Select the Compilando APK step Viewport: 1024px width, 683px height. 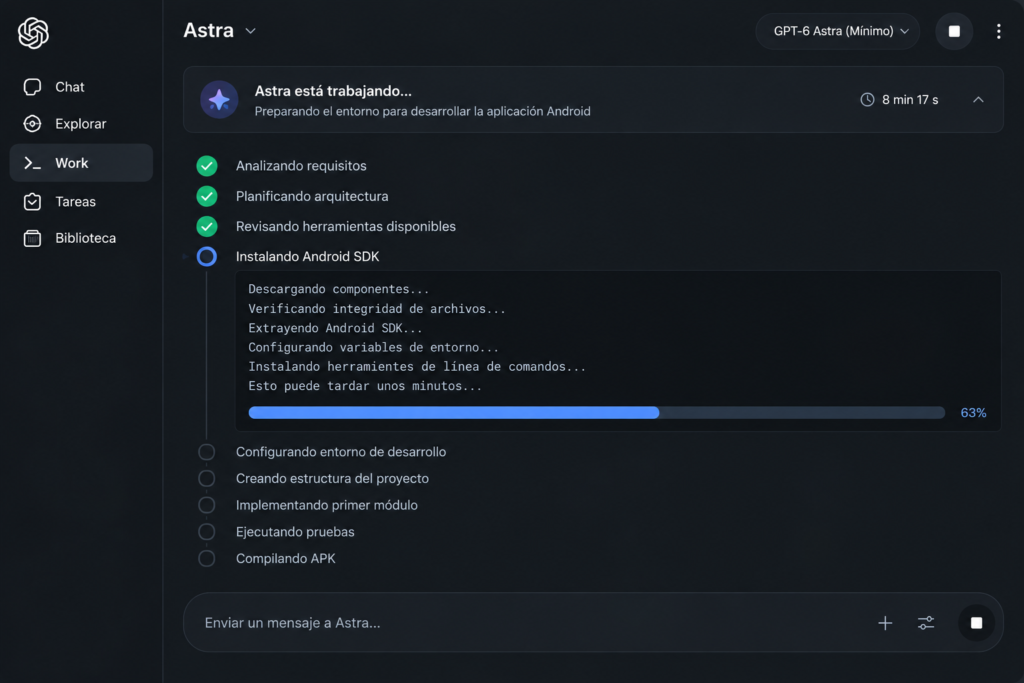tap(285, 558)
